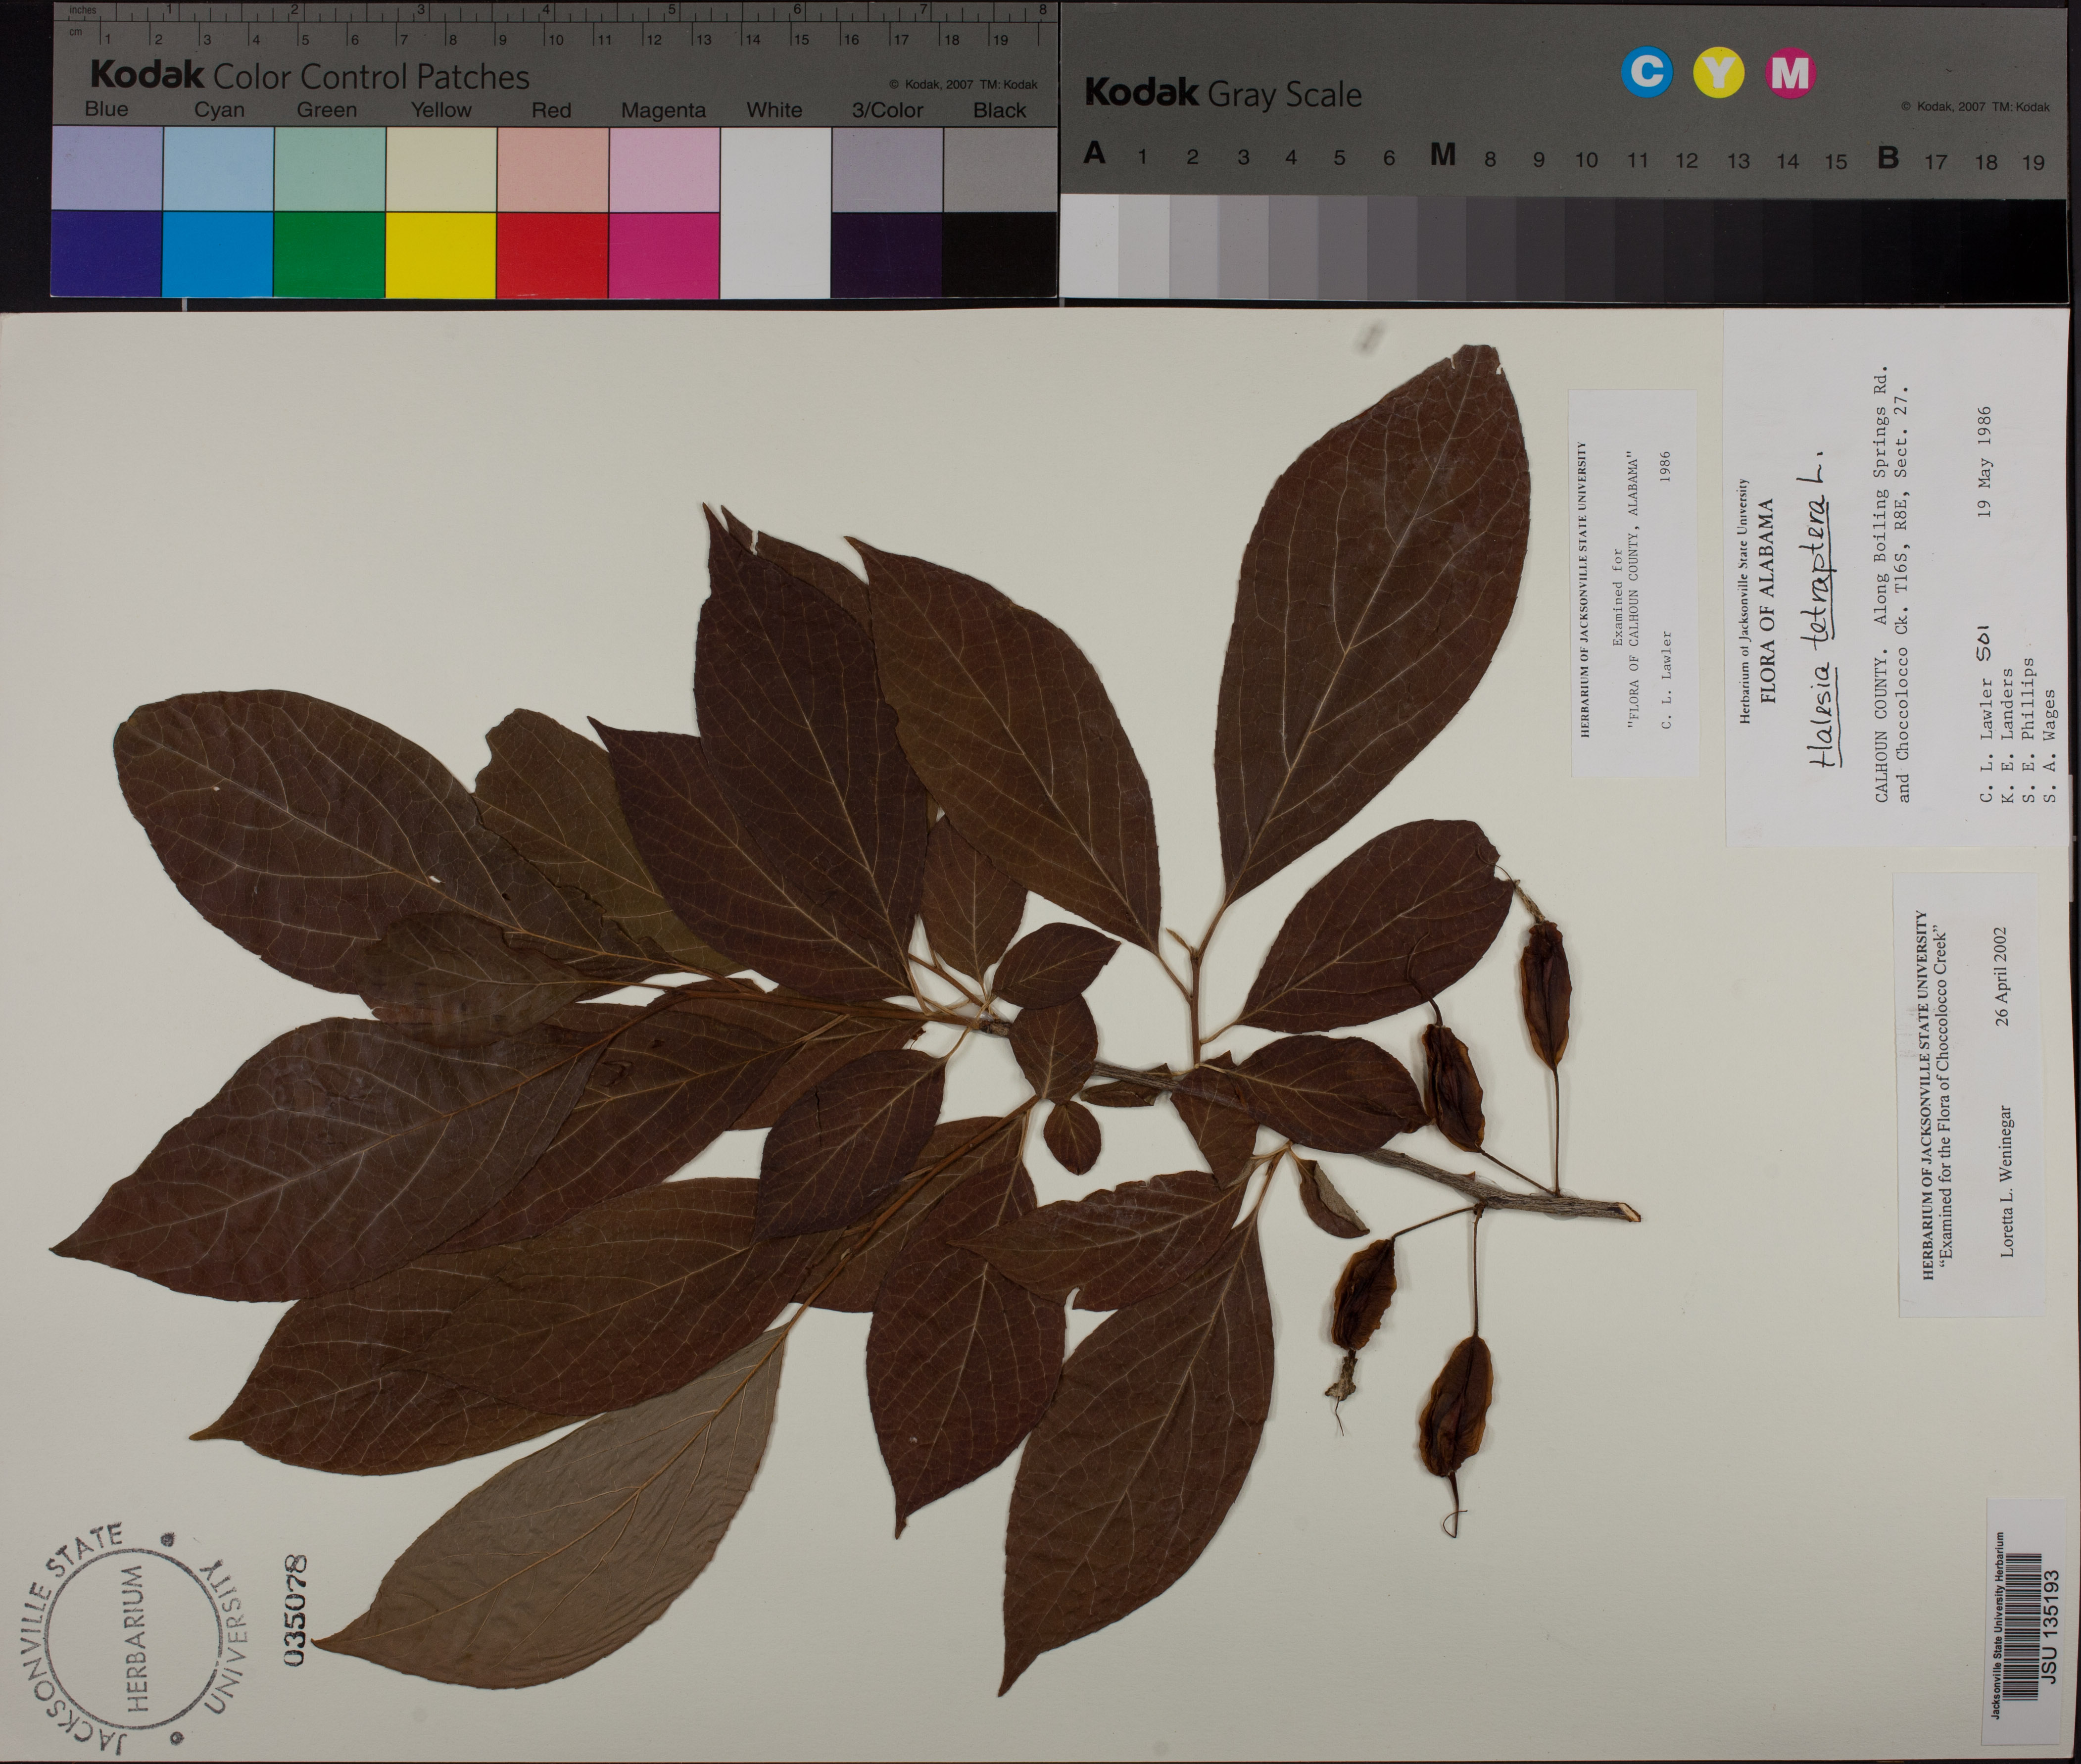
Task: Select the solid black color patch
Action: tap(999, 255)
